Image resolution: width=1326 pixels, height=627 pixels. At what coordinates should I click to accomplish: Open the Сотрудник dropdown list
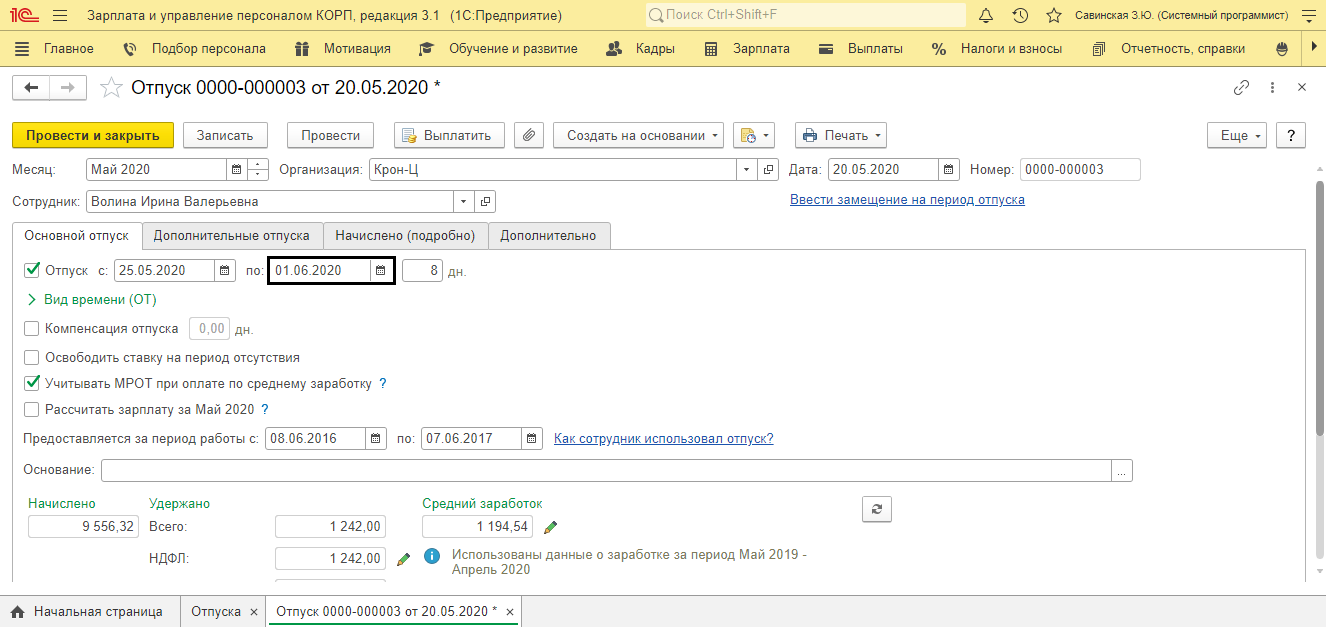pos(463,202)
